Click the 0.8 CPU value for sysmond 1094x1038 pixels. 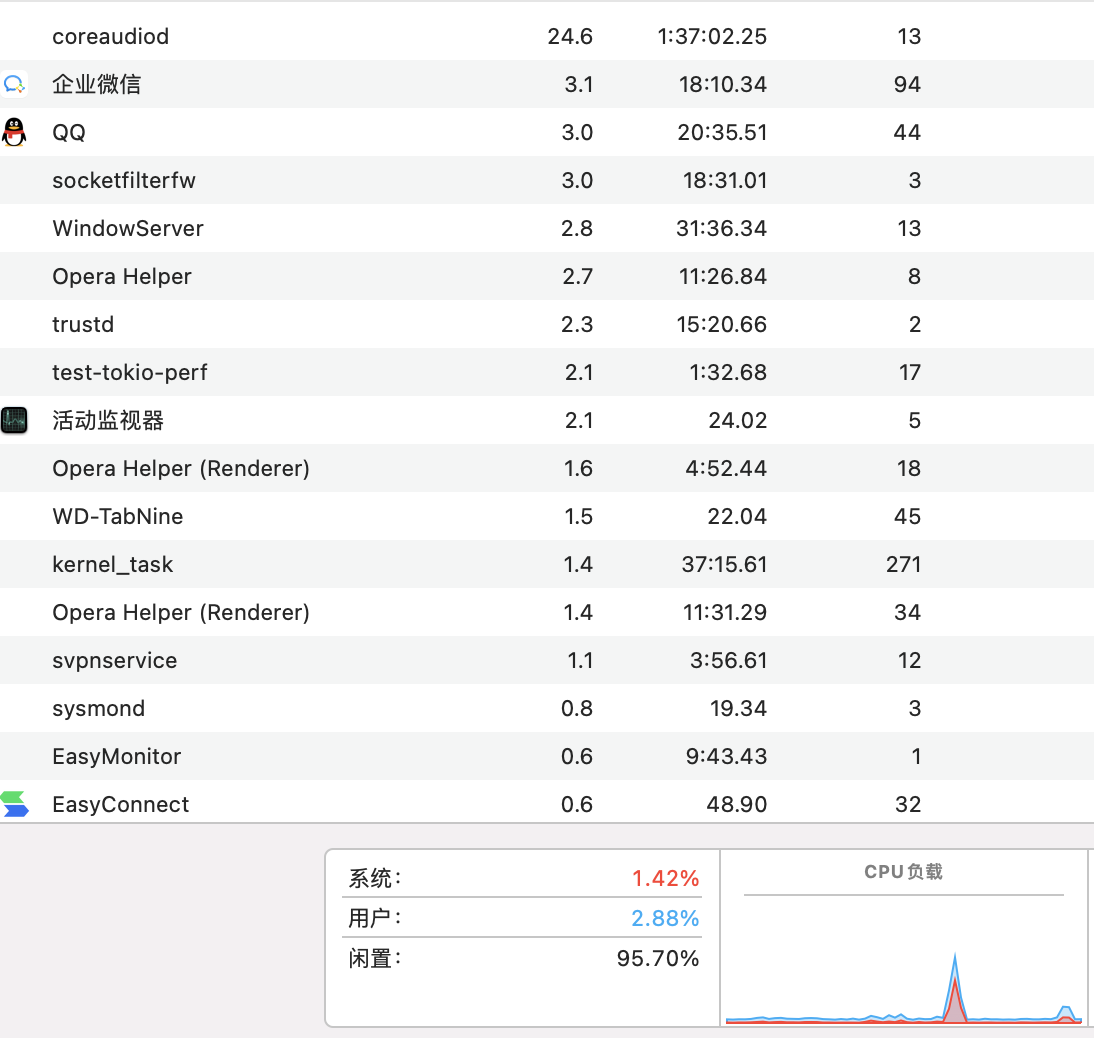click(x=577, y=709)
